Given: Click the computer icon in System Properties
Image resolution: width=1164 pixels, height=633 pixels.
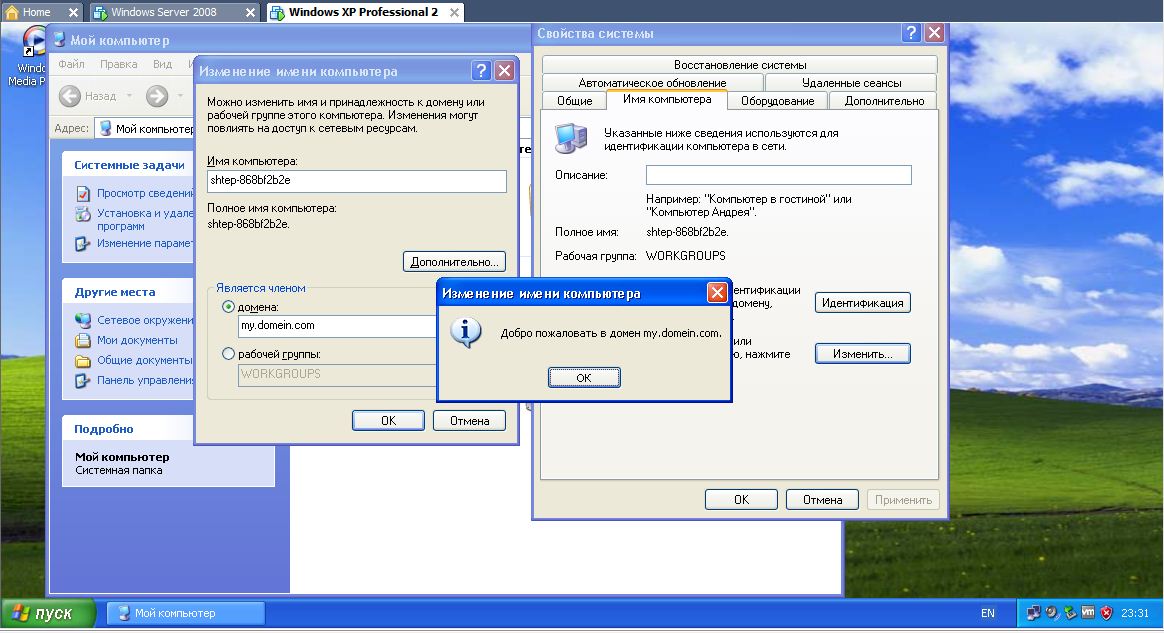Looking at the screenshot, I should click(572, 139).
